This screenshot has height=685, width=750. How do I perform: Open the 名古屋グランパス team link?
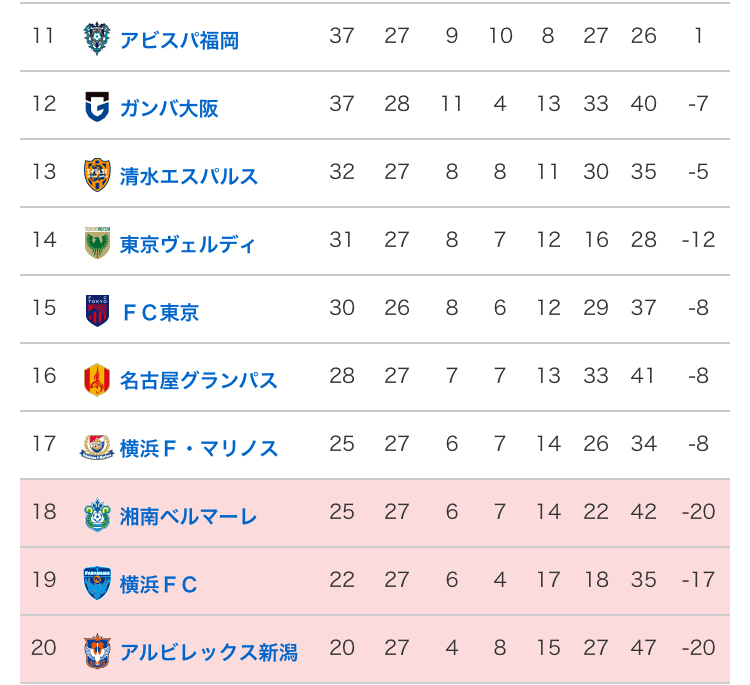[199, 380]
